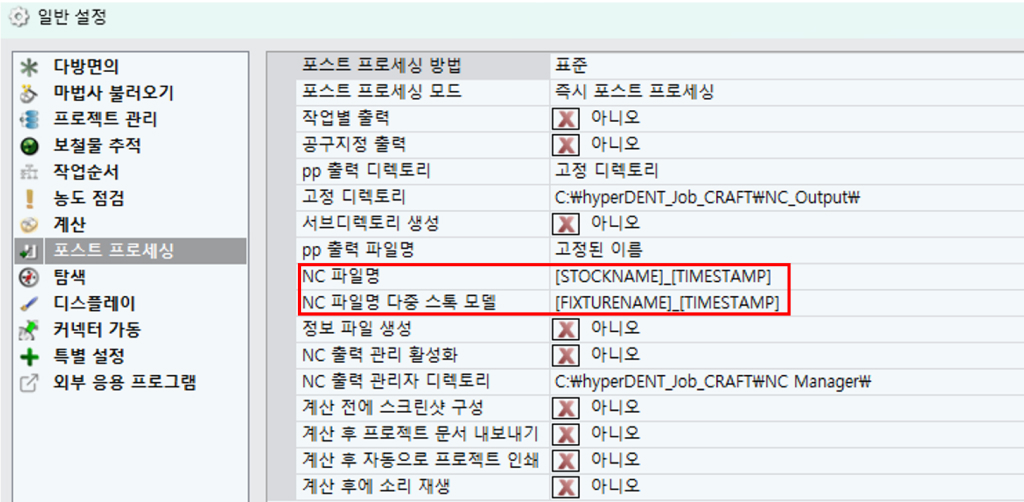Toggle the 계산 후에 소리 재생 checkbox

click(567, 486)
